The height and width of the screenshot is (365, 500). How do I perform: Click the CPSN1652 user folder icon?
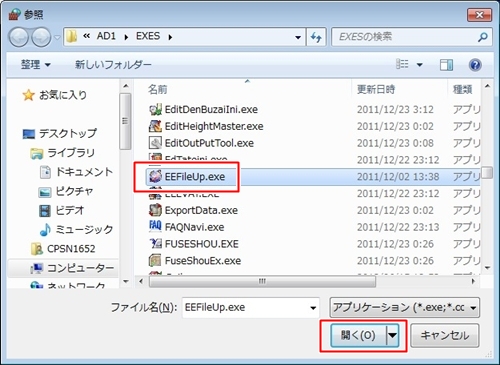(x=37, y=249)
